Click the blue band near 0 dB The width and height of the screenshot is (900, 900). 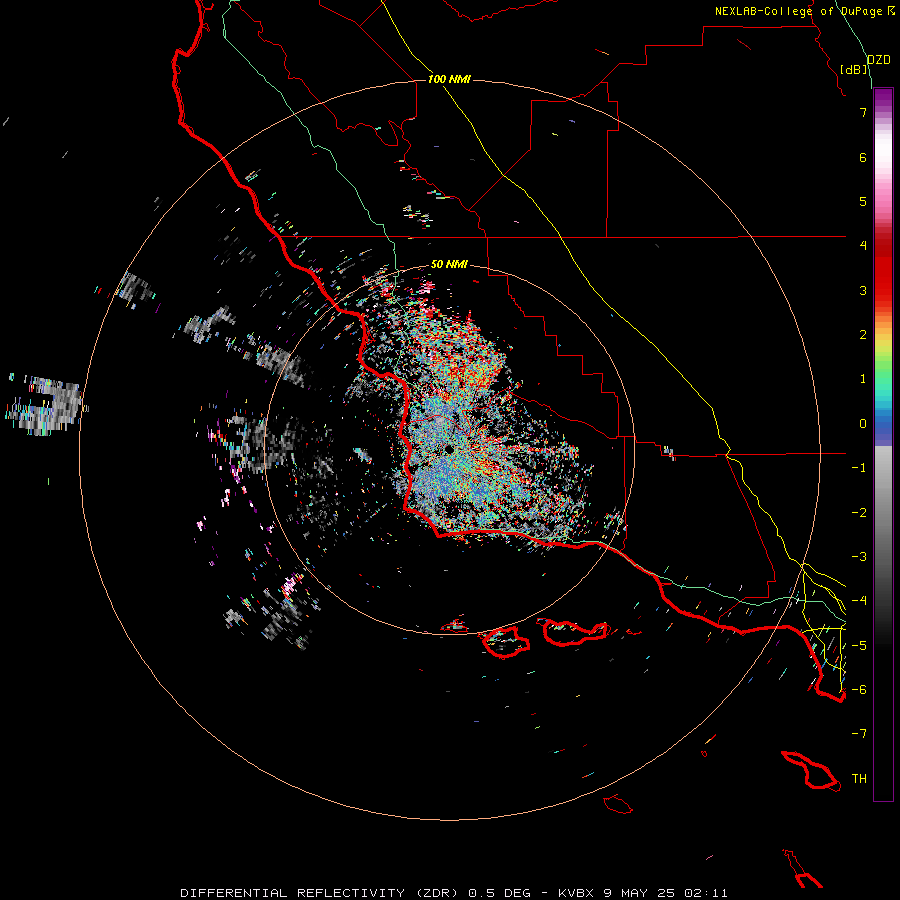883,425
